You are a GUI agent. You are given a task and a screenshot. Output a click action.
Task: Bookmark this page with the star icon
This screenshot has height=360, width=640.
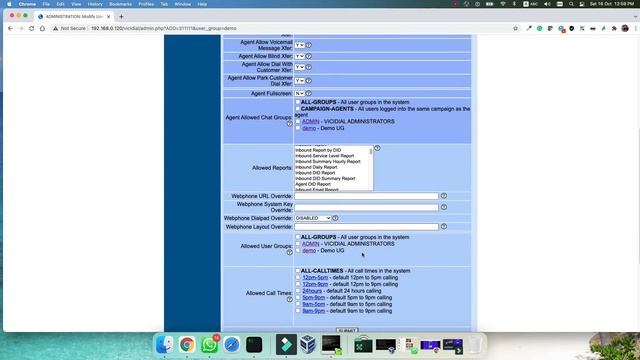point(516,28)
